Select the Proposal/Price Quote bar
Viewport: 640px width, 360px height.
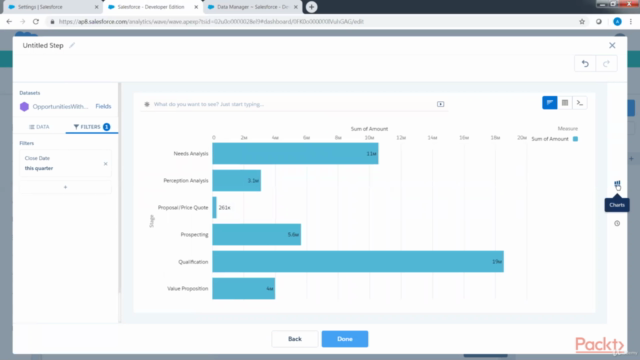(214, 207)
